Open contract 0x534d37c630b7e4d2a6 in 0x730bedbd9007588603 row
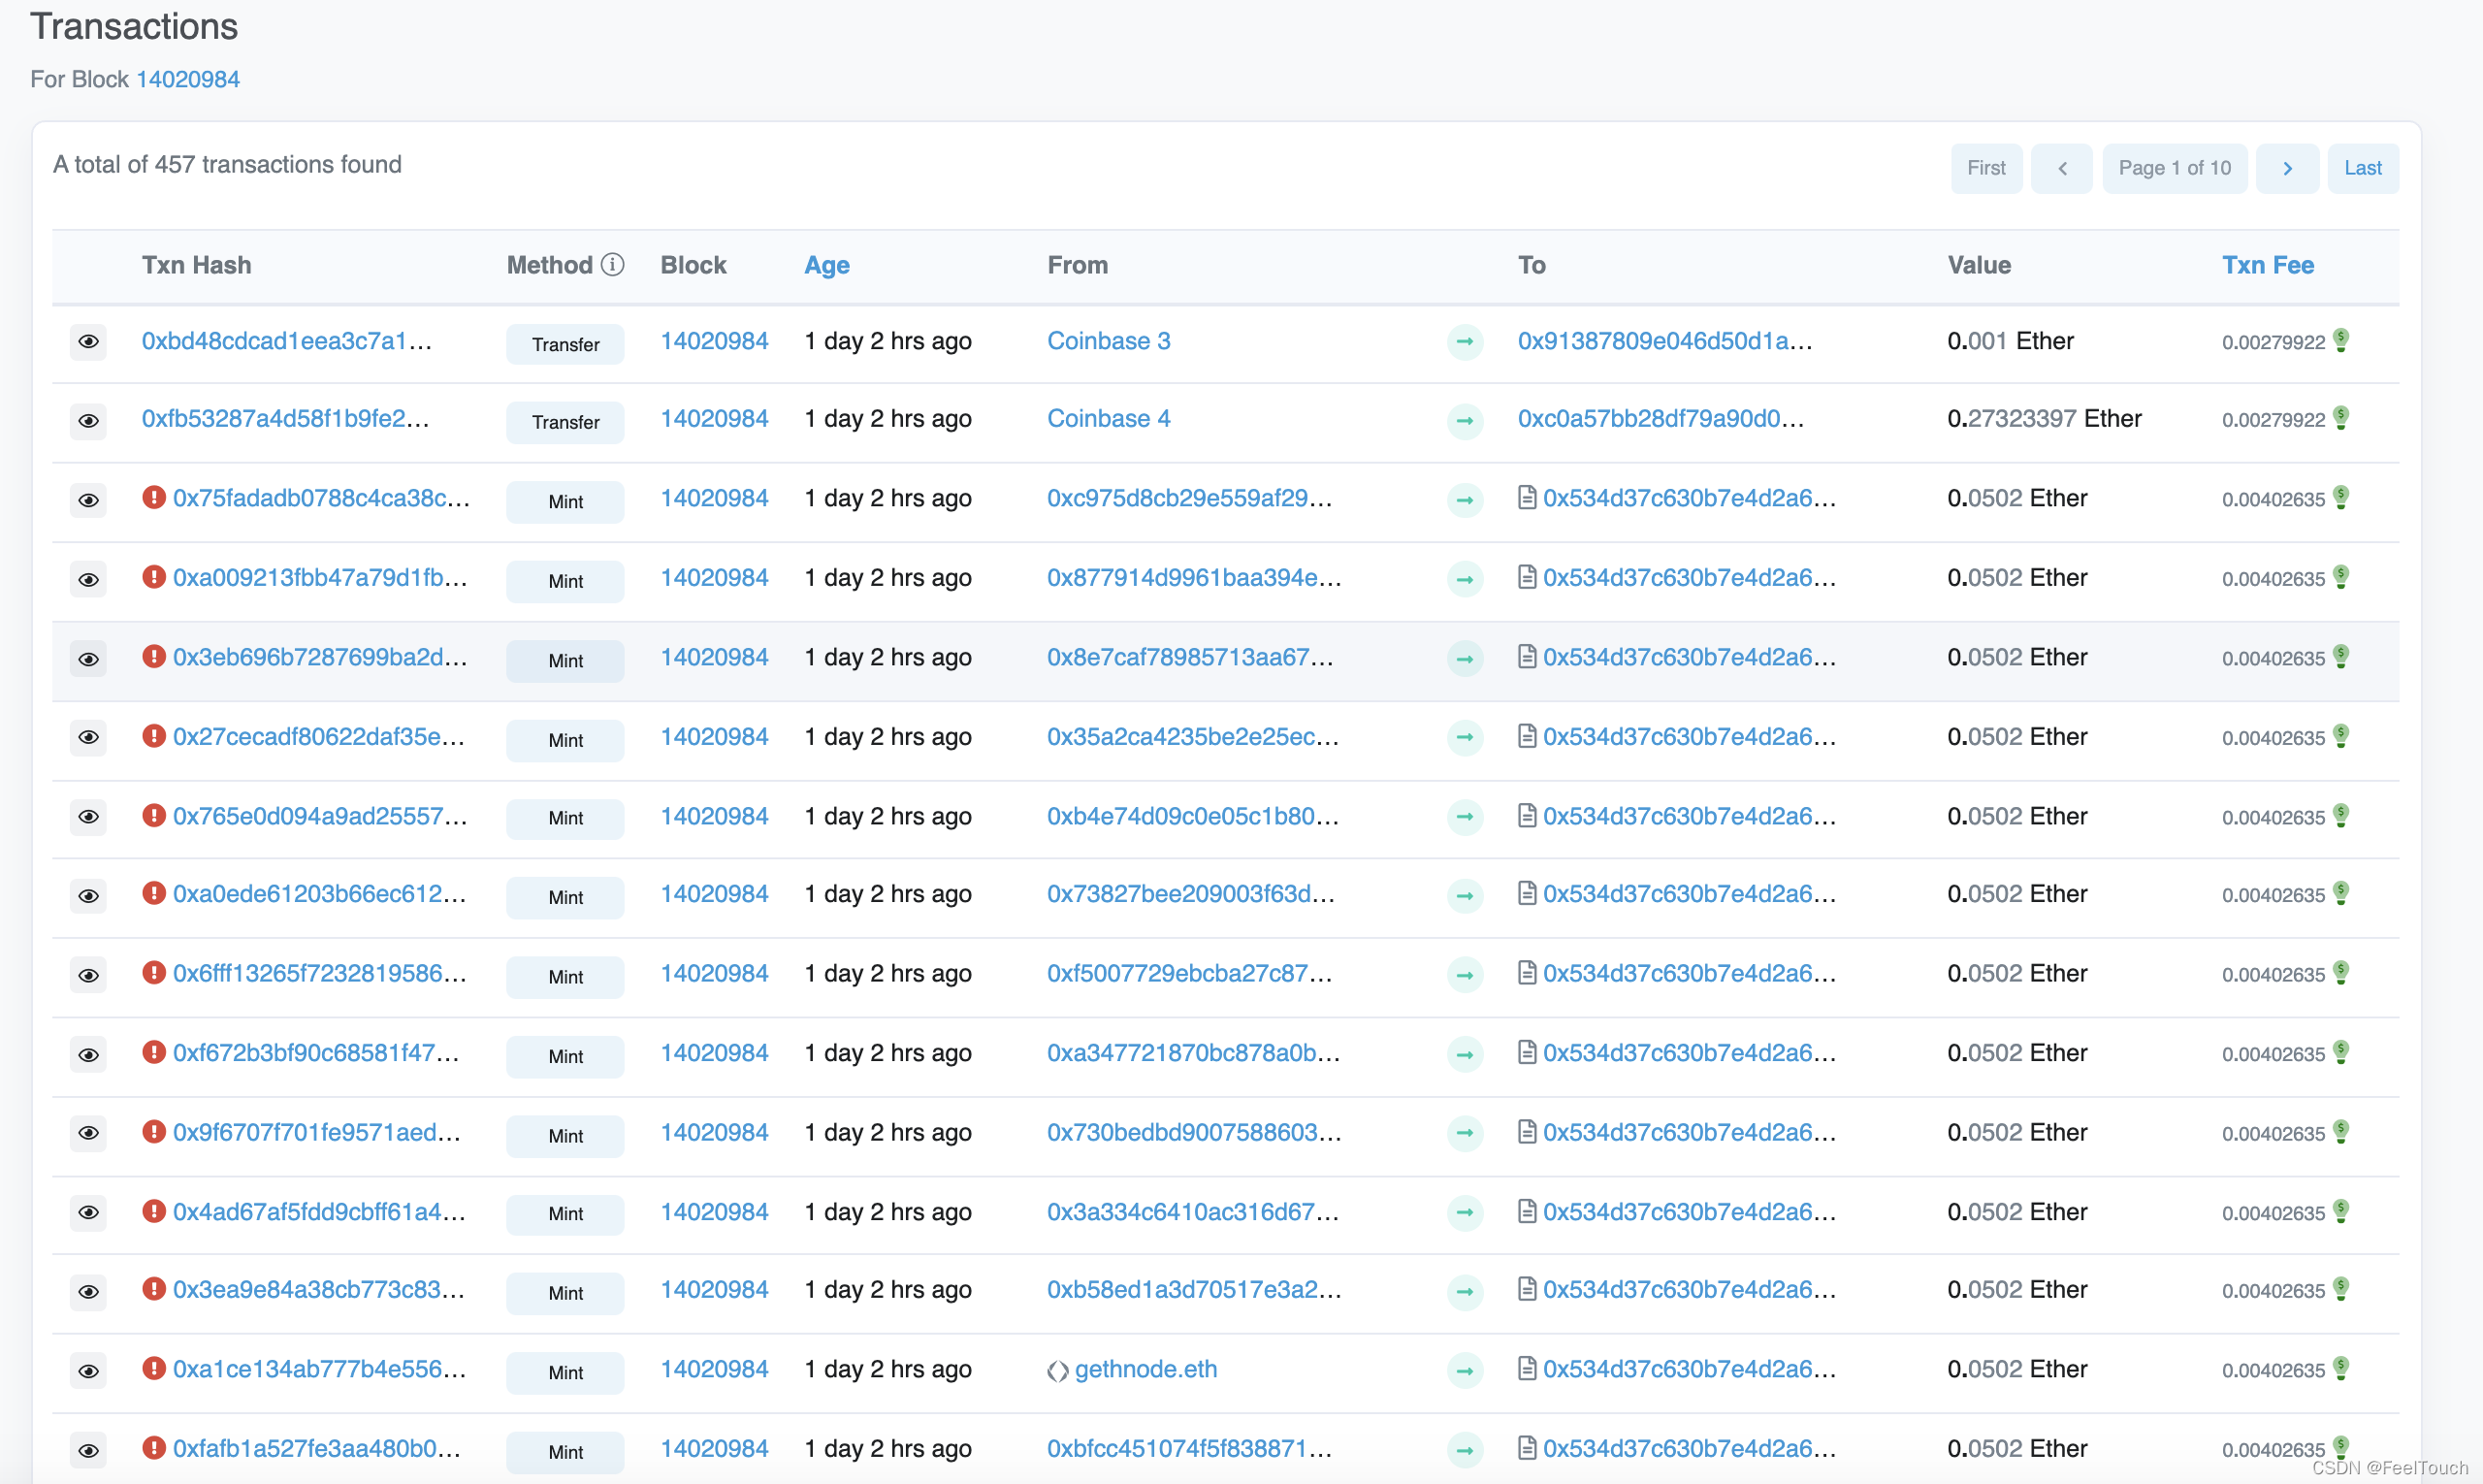Screen dimensions: 2483x1484 tap(1689, 1132)
